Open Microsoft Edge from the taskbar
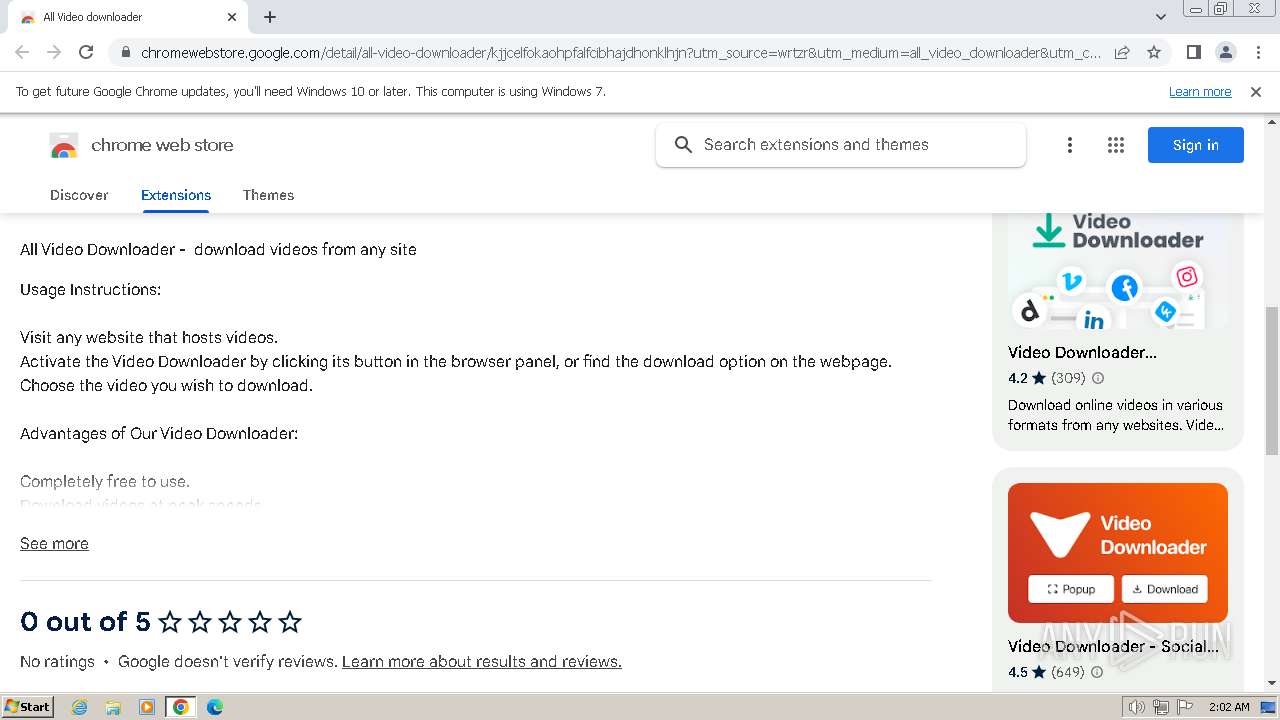 tap(215, 707)
